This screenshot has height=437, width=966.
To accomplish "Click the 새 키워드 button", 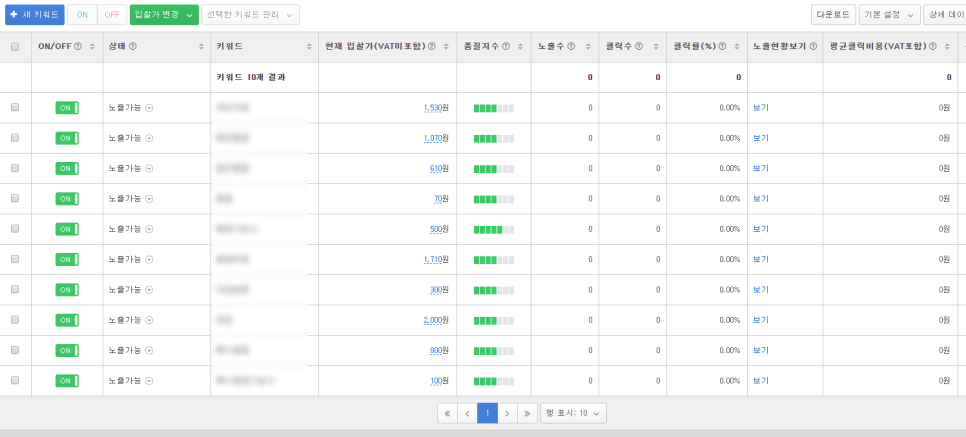I will (34, 15).
